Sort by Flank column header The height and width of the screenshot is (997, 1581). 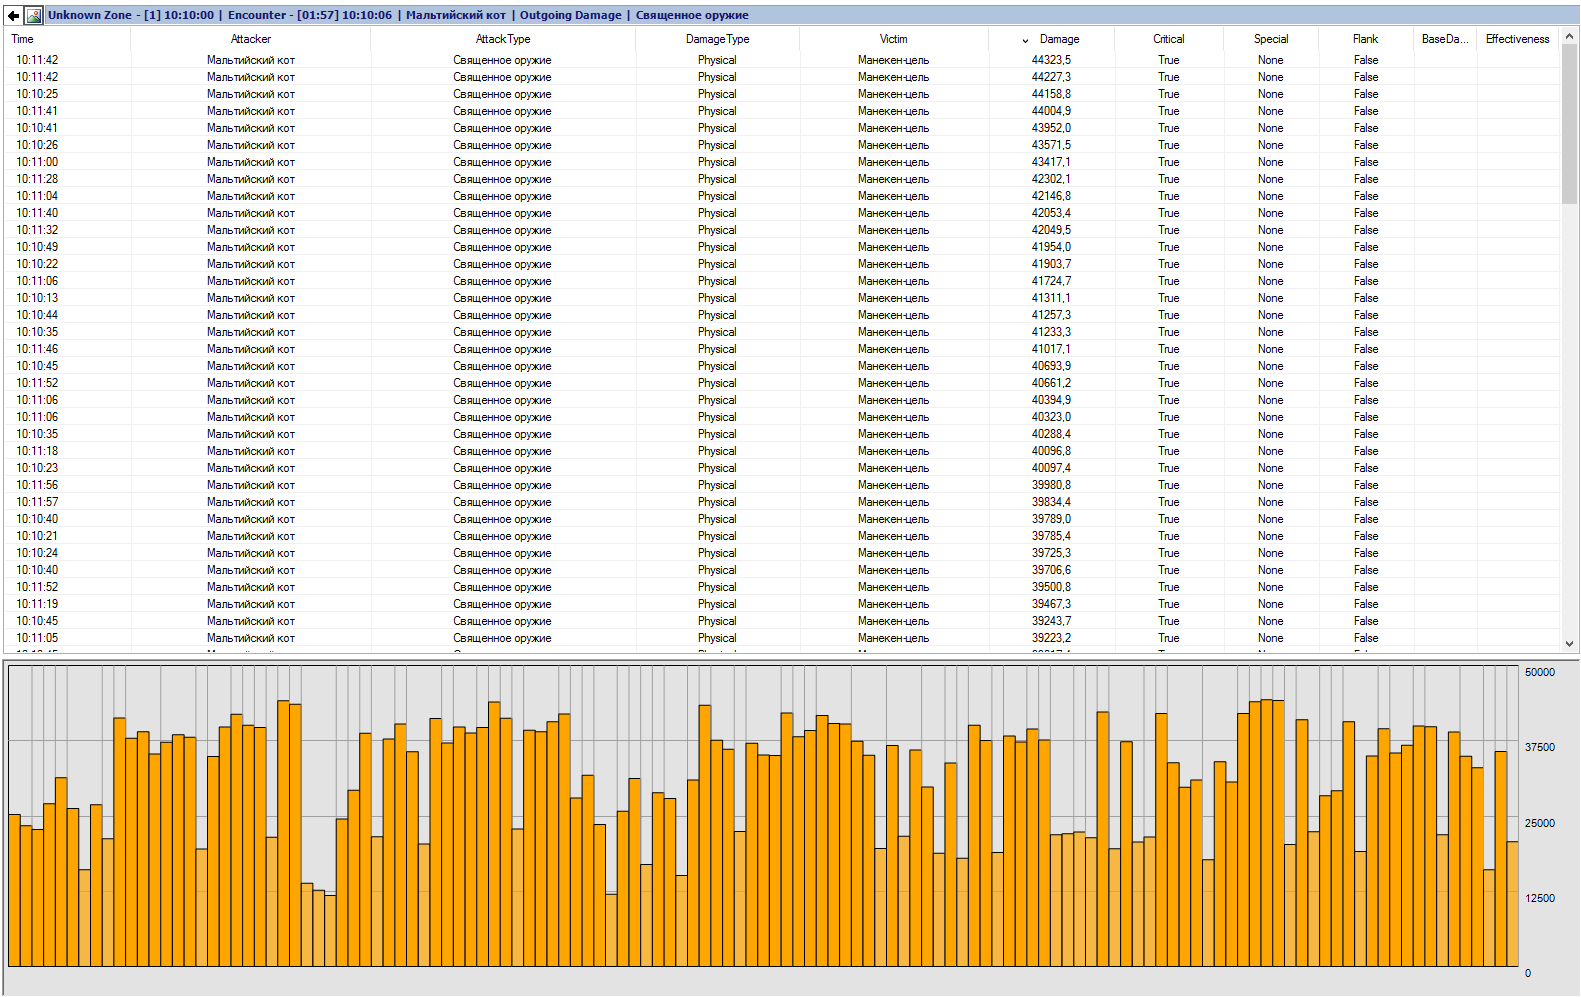point(1366,39)
